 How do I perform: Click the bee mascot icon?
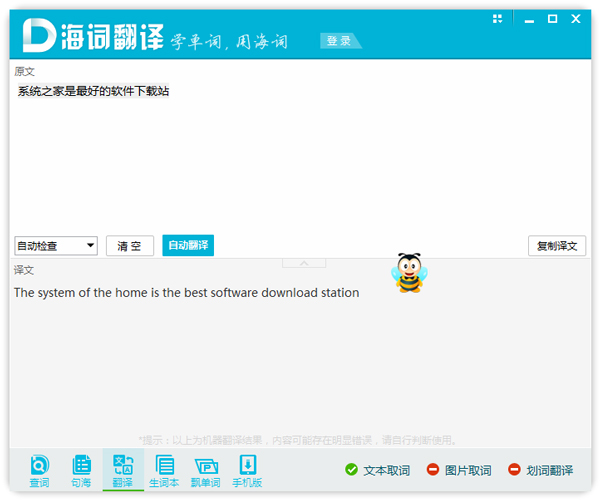point(409,272)
